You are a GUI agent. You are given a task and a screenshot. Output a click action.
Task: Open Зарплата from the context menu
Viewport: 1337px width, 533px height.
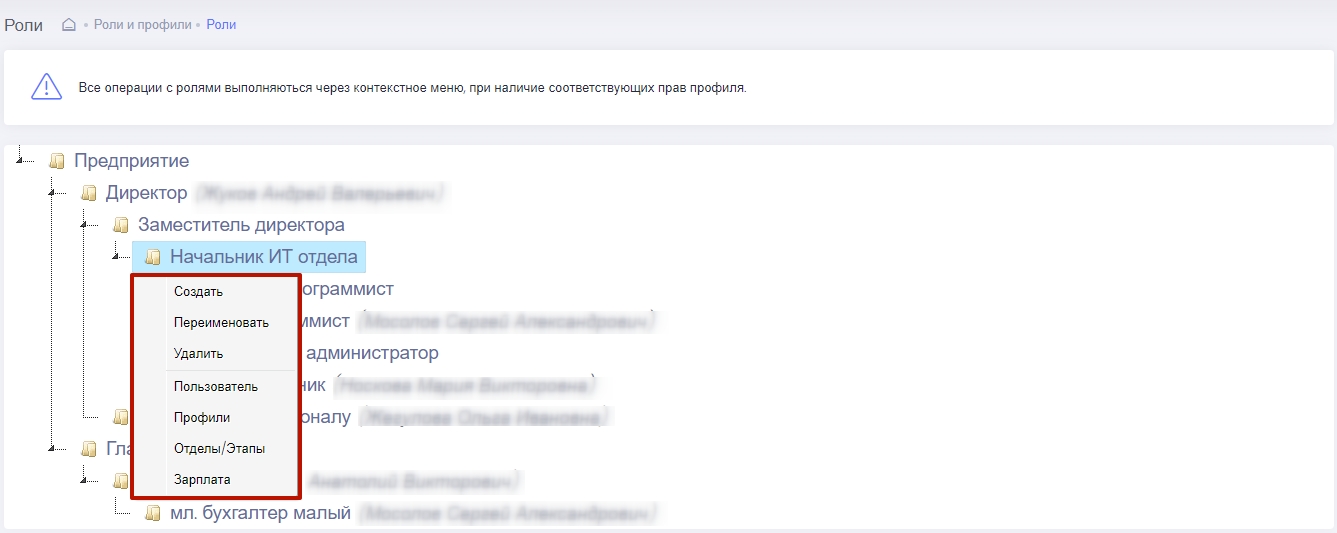(202, 480)
